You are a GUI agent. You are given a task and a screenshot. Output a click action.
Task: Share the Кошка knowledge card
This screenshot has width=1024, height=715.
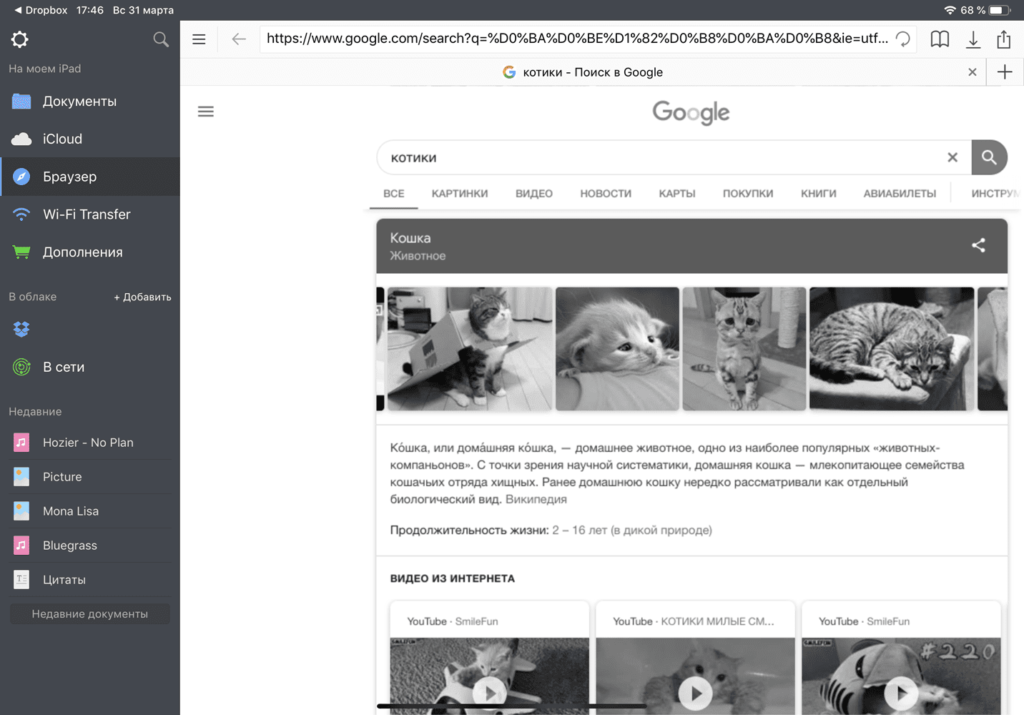pos(978,246)
